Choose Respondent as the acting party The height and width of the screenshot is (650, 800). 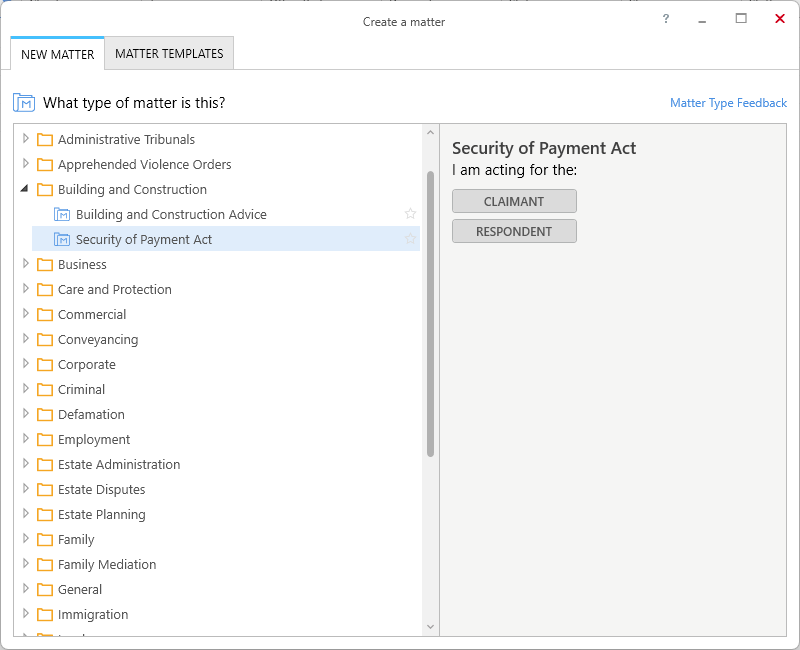514,232
